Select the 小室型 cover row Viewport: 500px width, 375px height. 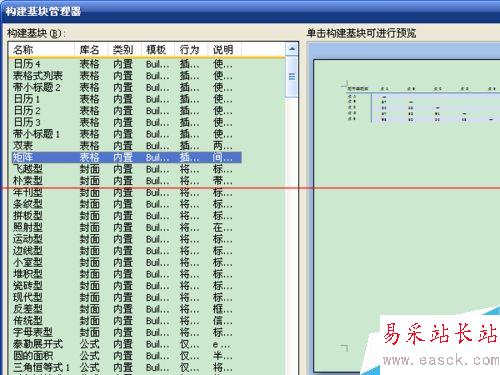click(x=126, y=262)
